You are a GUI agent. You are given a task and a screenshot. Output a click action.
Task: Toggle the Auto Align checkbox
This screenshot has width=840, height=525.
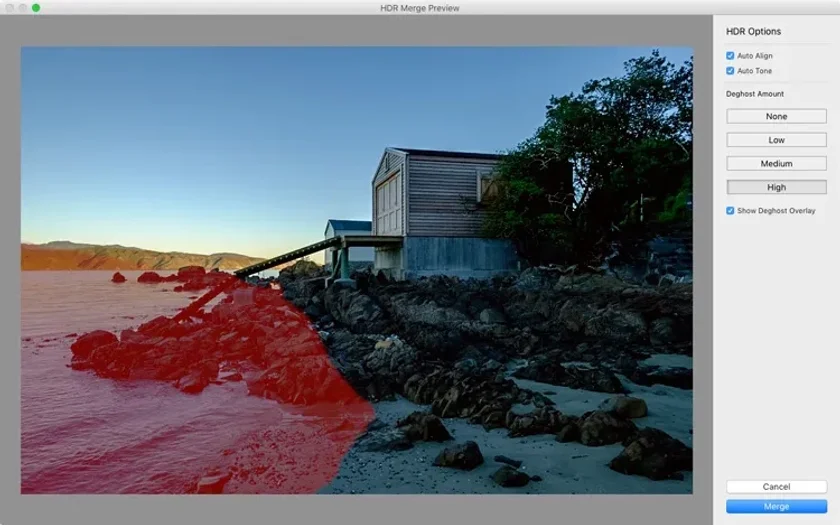tap(730, 56)
